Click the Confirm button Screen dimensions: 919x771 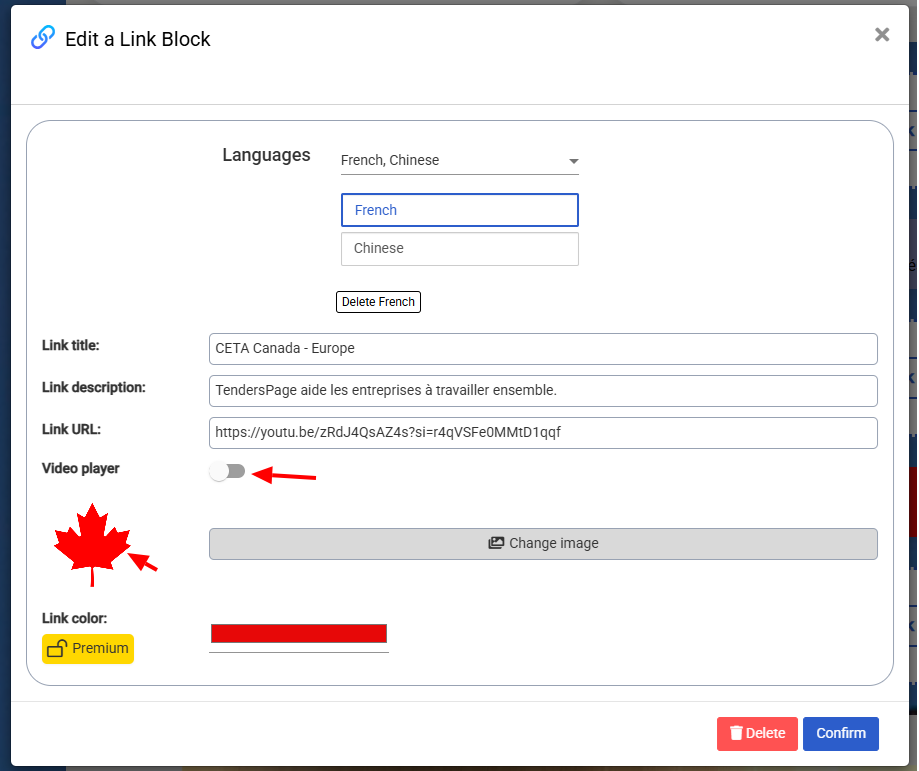[840, 734]
